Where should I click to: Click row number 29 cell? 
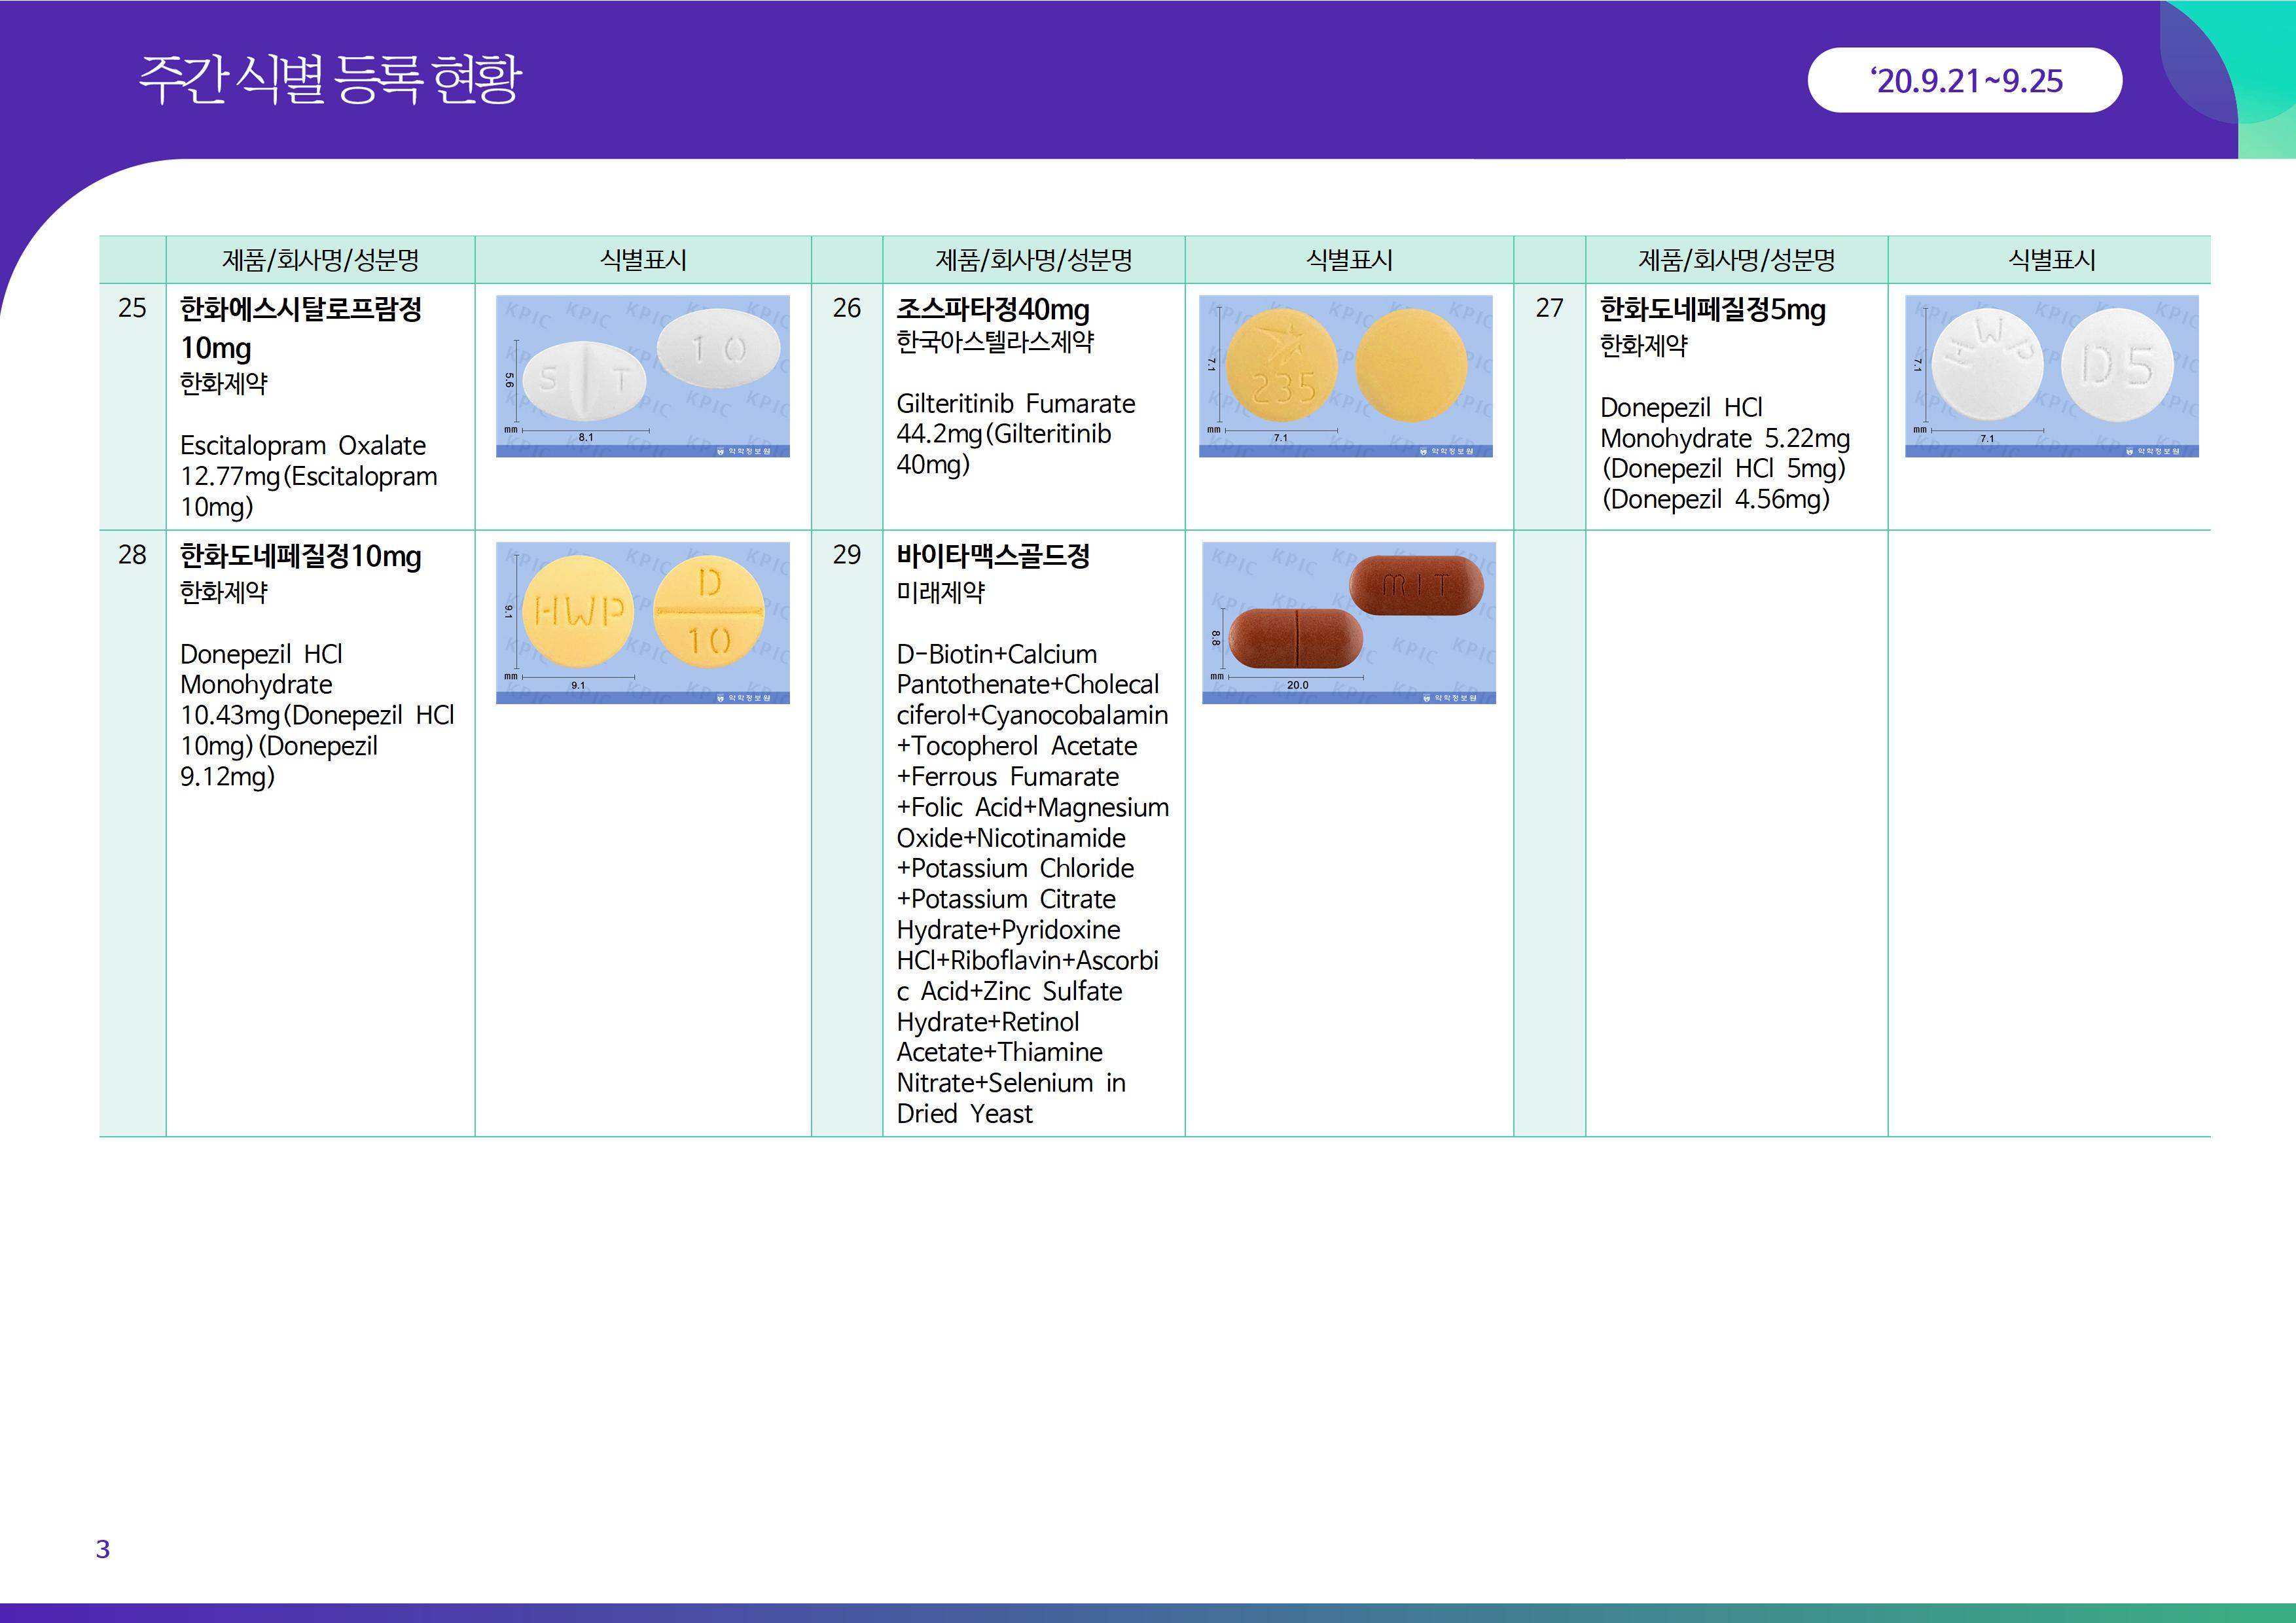[x=846, y=555]
